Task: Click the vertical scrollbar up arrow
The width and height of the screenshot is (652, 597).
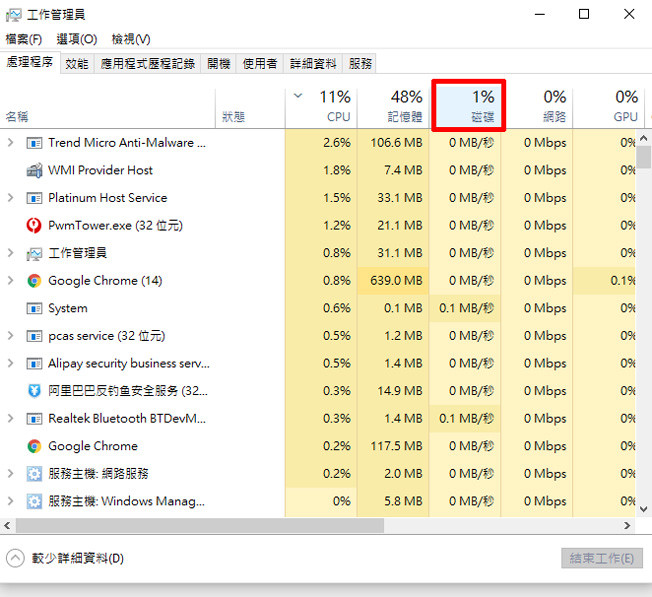Action: pyautogui.click(x=644, y=138)
